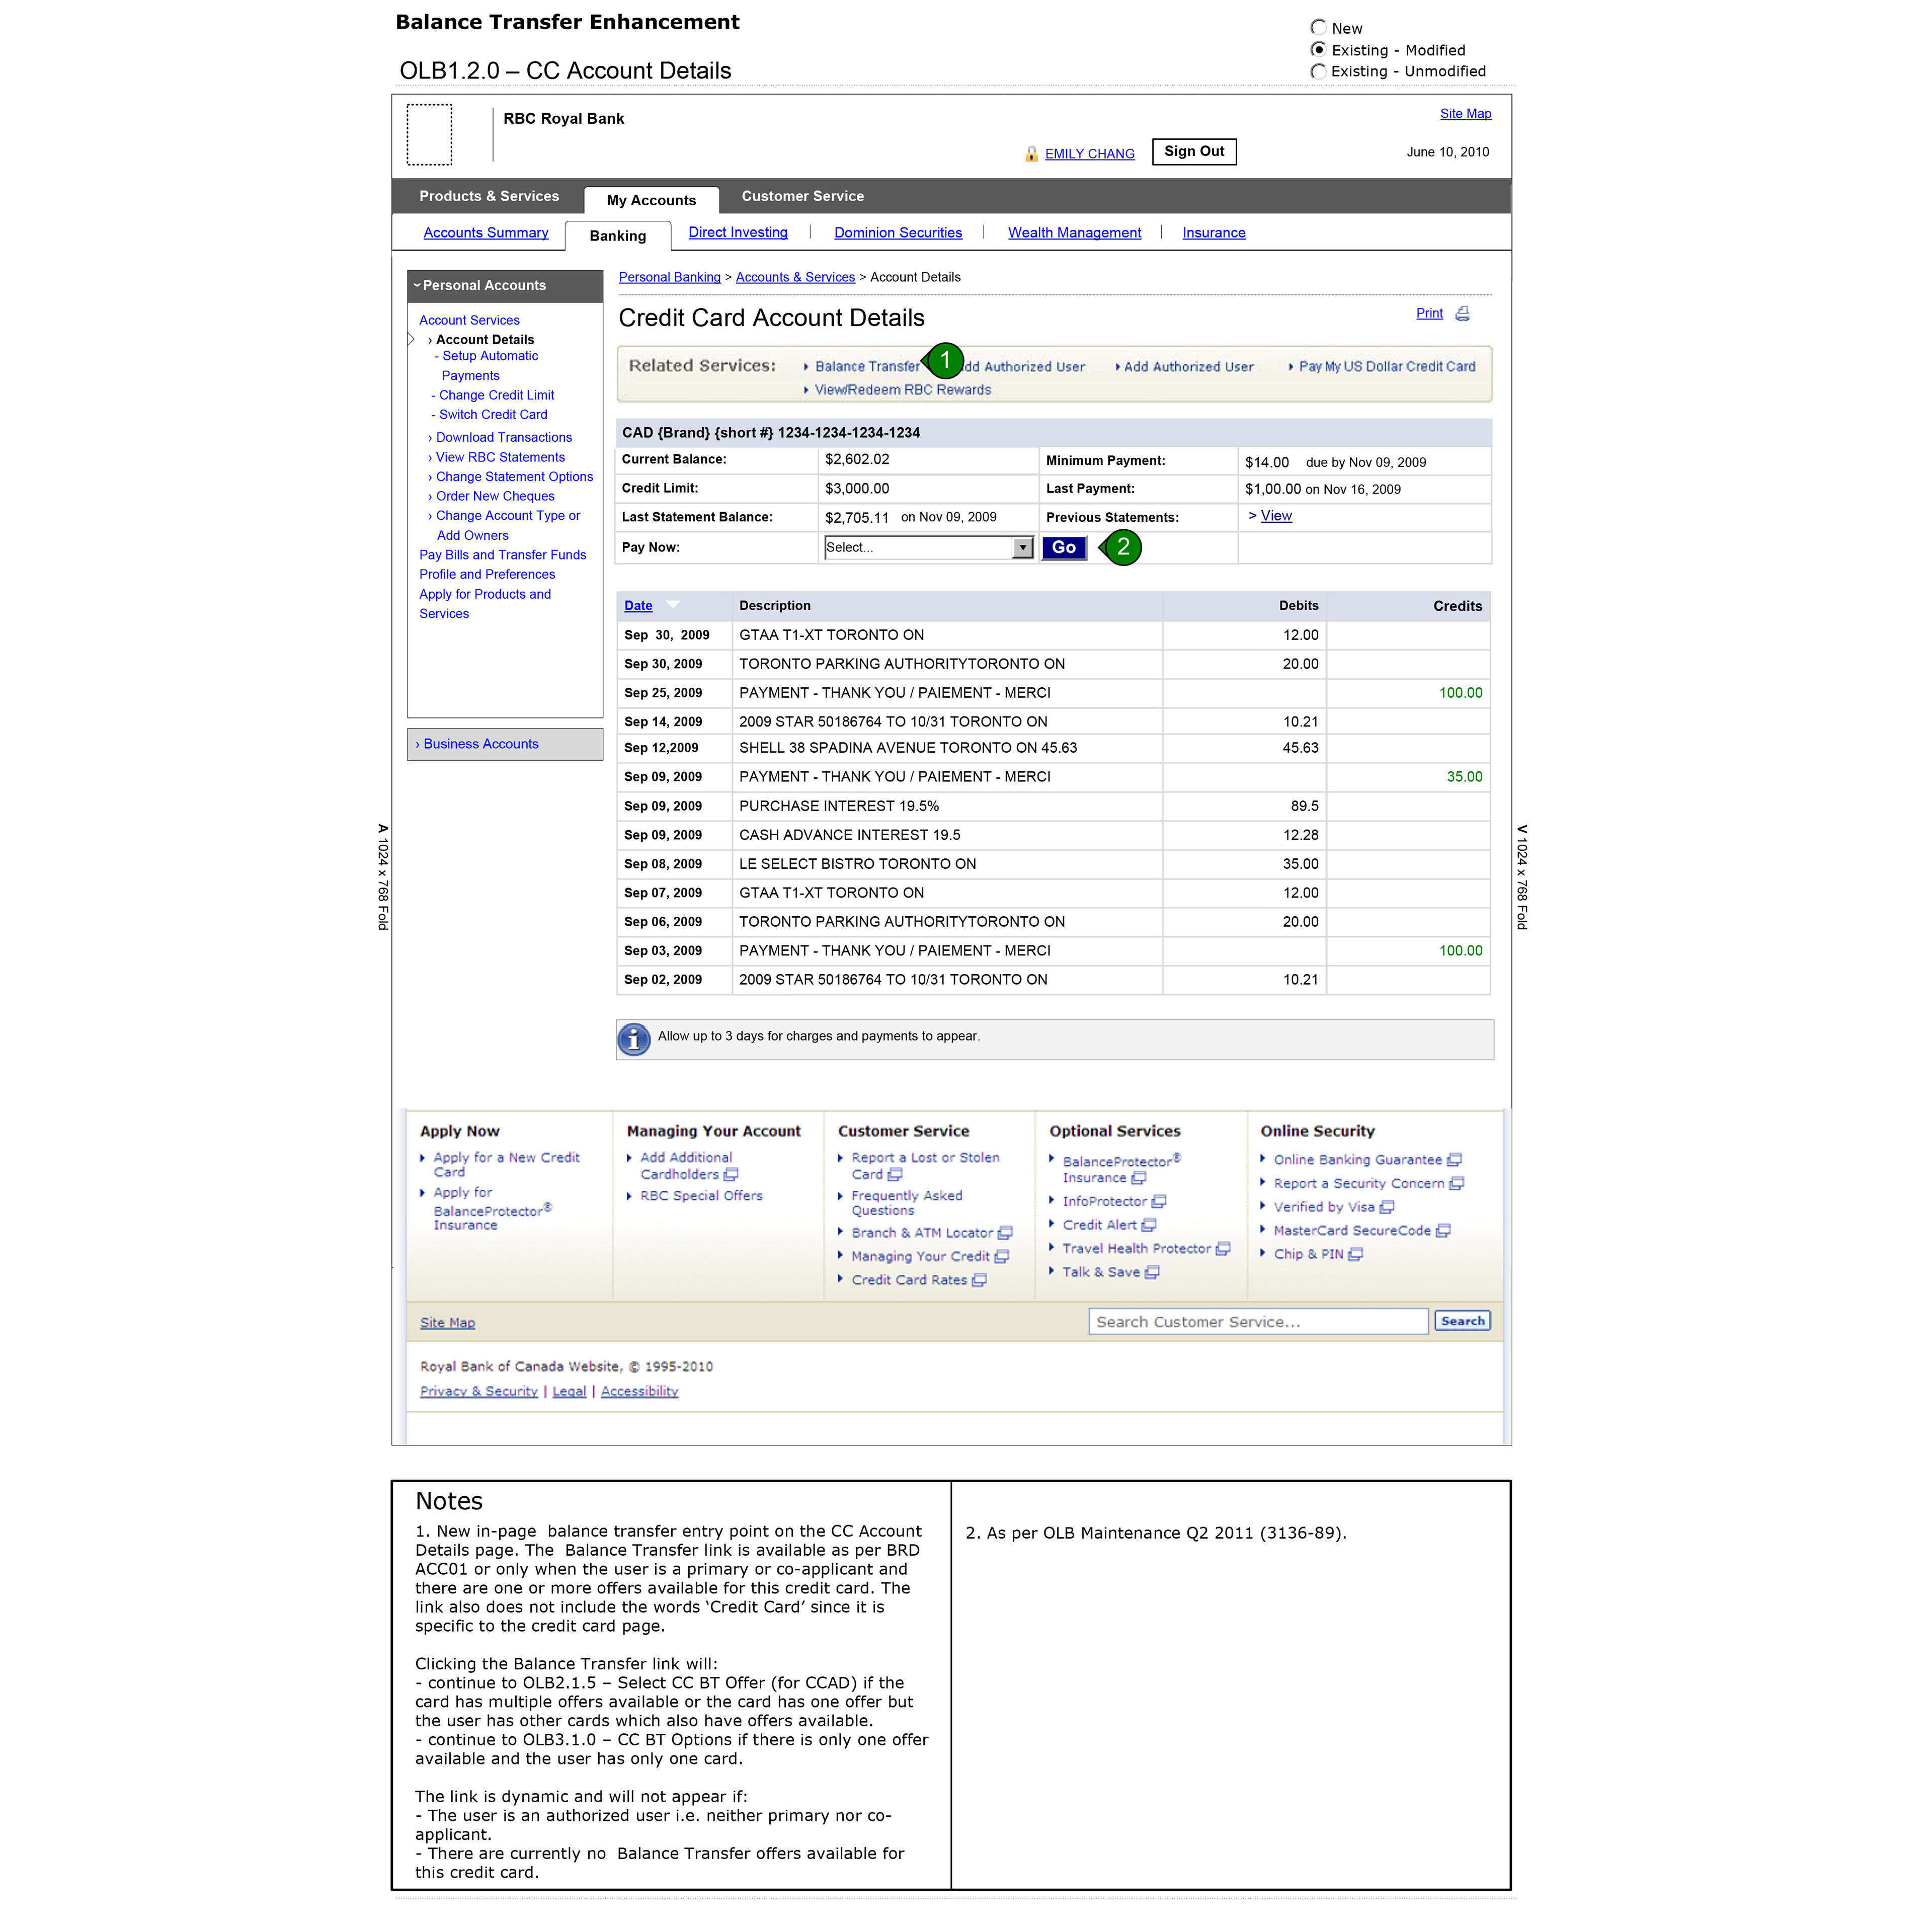
Task: Select the Existing - Unmodified radio button
Action: pyautogui.click(x=1319, y=71)
